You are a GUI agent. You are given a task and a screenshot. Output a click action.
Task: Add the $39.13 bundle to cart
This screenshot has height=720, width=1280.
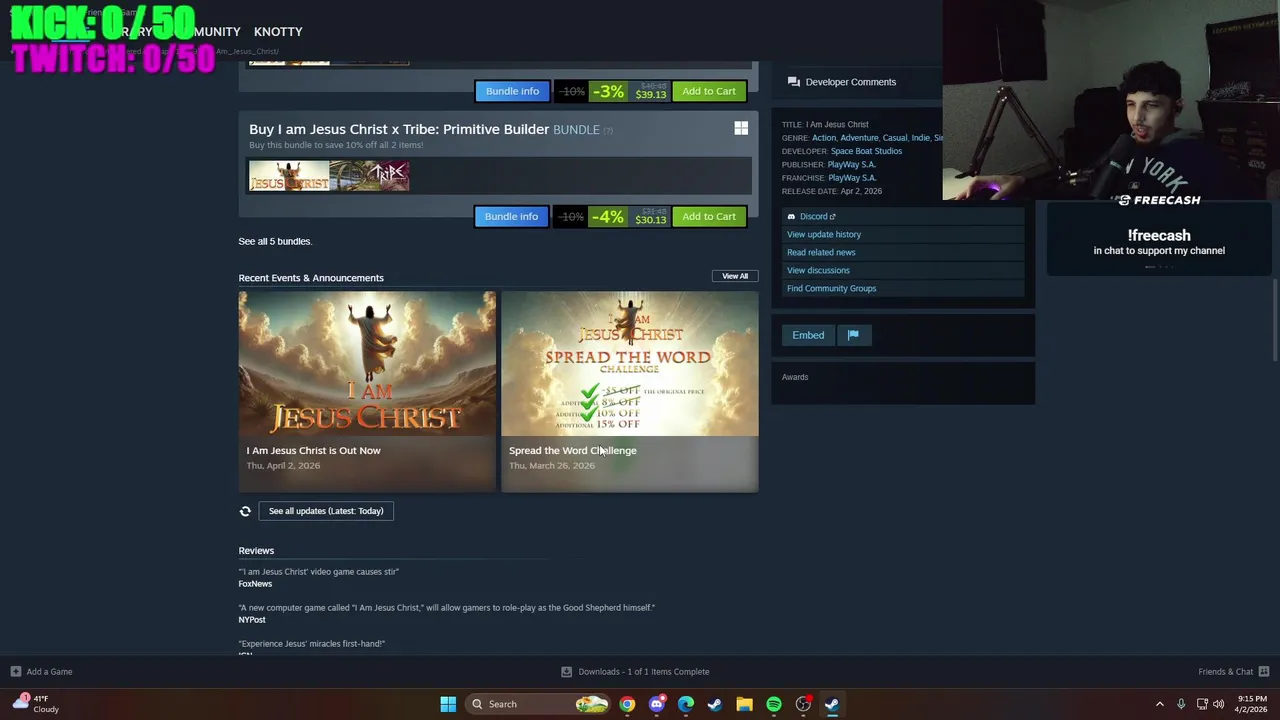click(709, 91)
